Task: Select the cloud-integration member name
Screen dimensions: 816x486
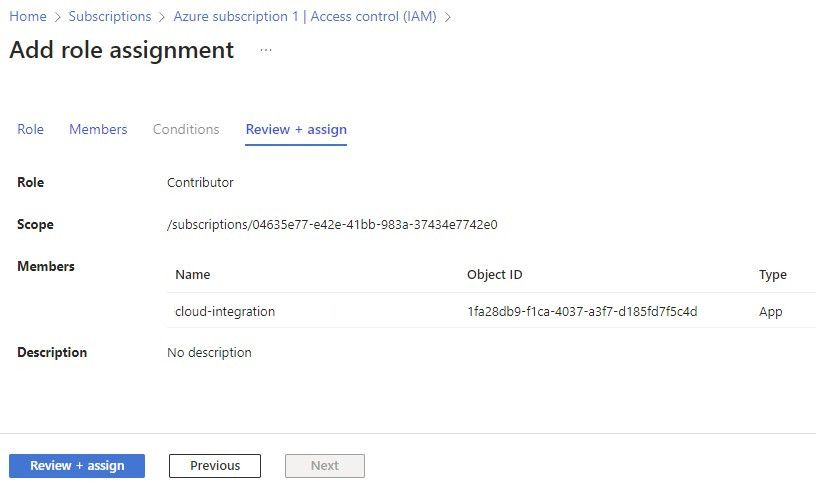Action: [x=225, y=311]
